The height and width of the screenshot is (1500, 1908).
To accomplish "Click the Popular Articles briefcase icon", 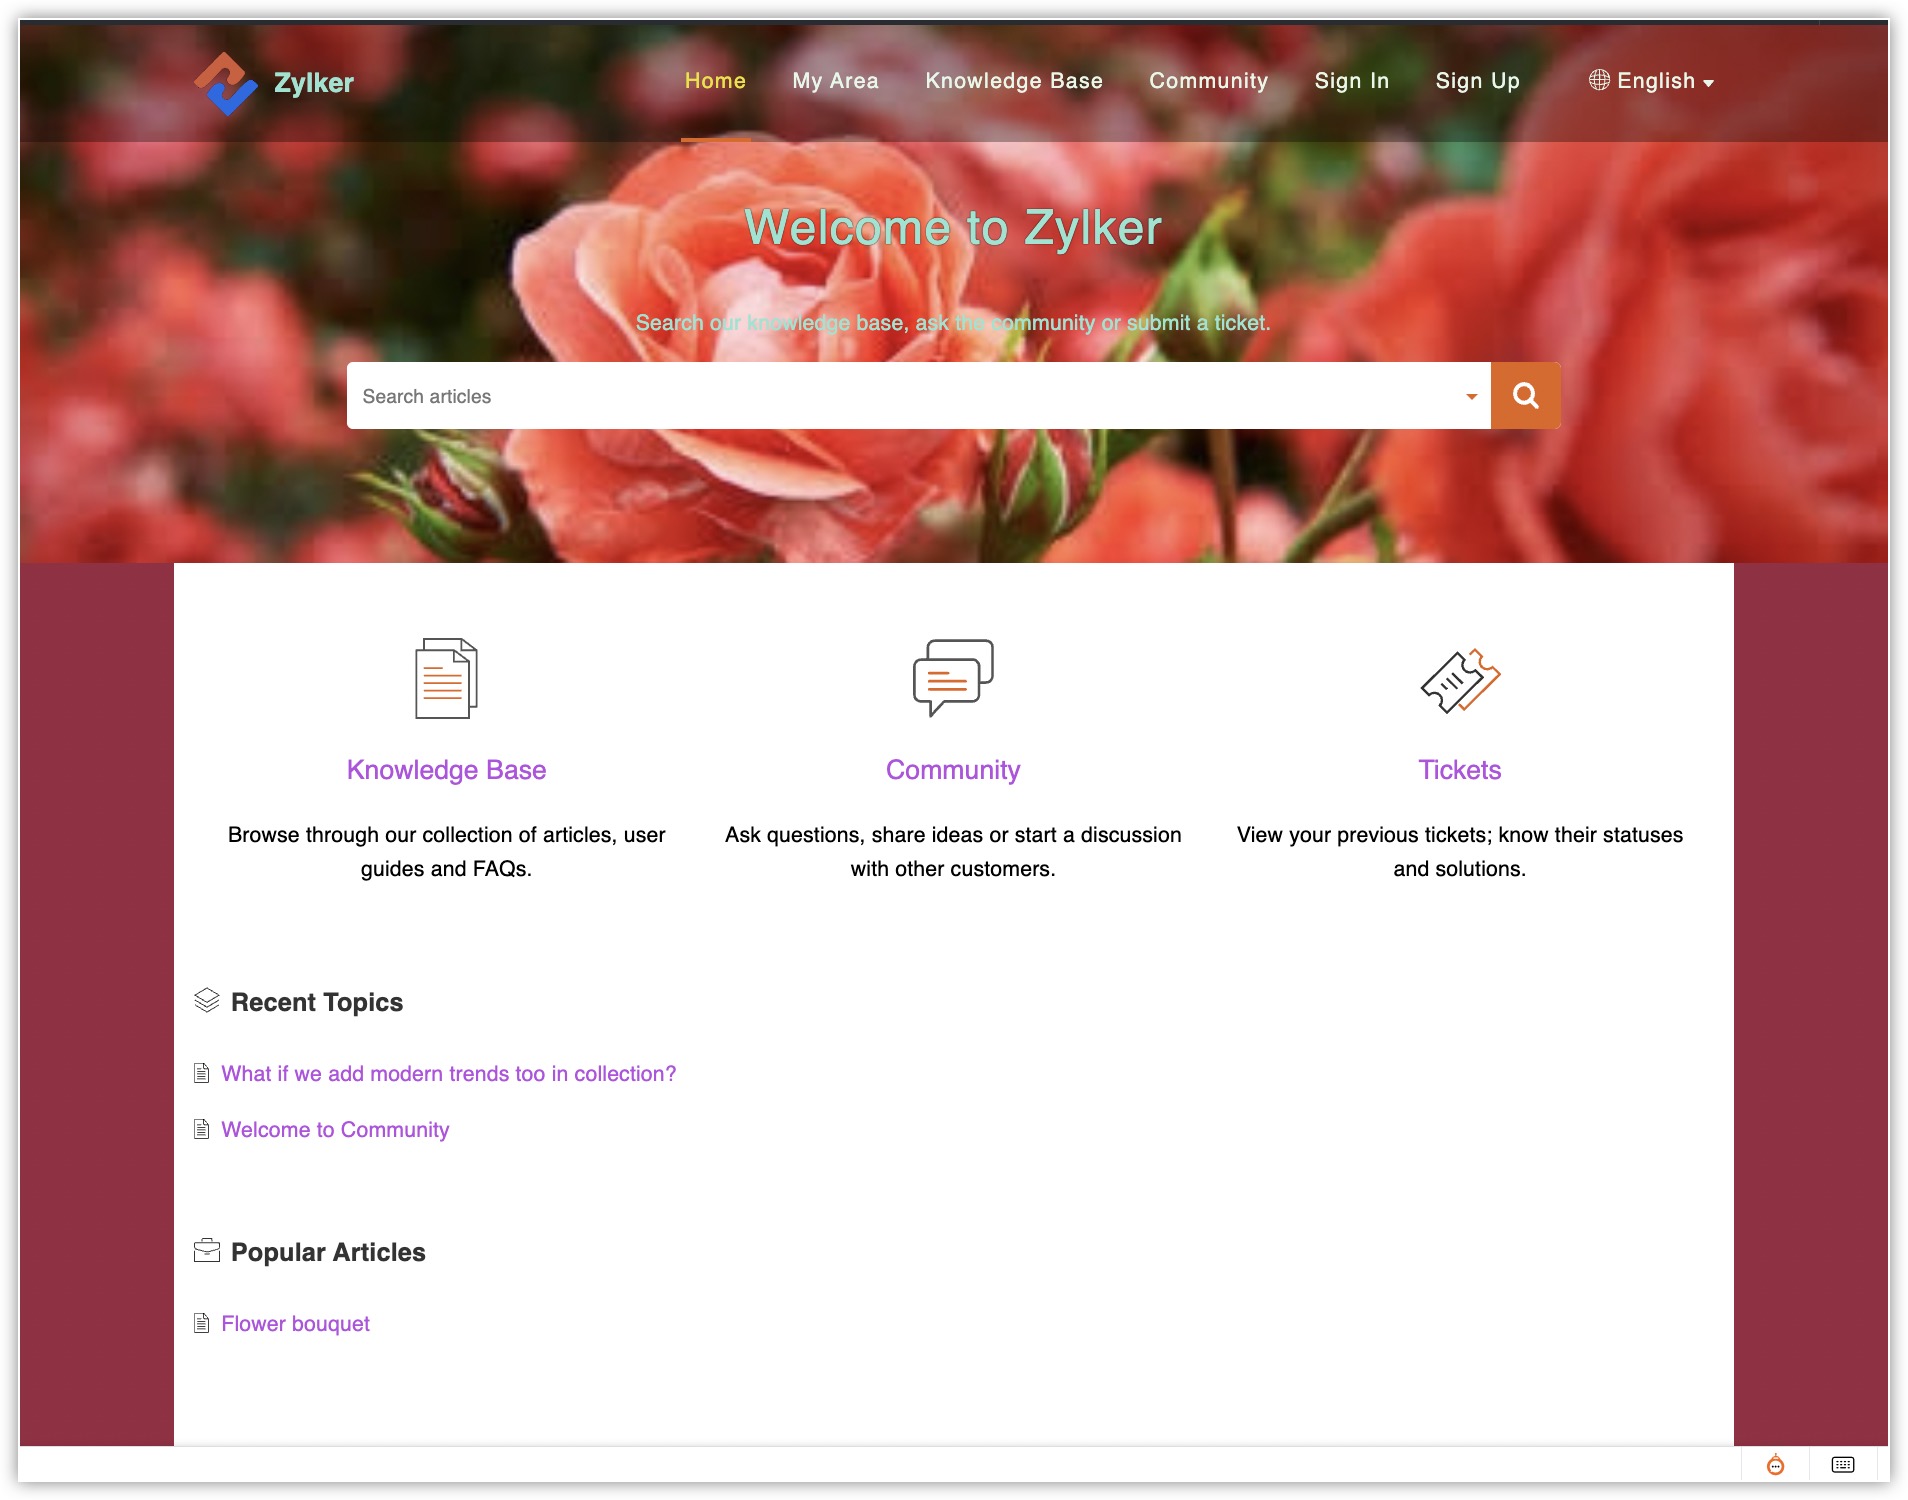I will pos(207,1250).
